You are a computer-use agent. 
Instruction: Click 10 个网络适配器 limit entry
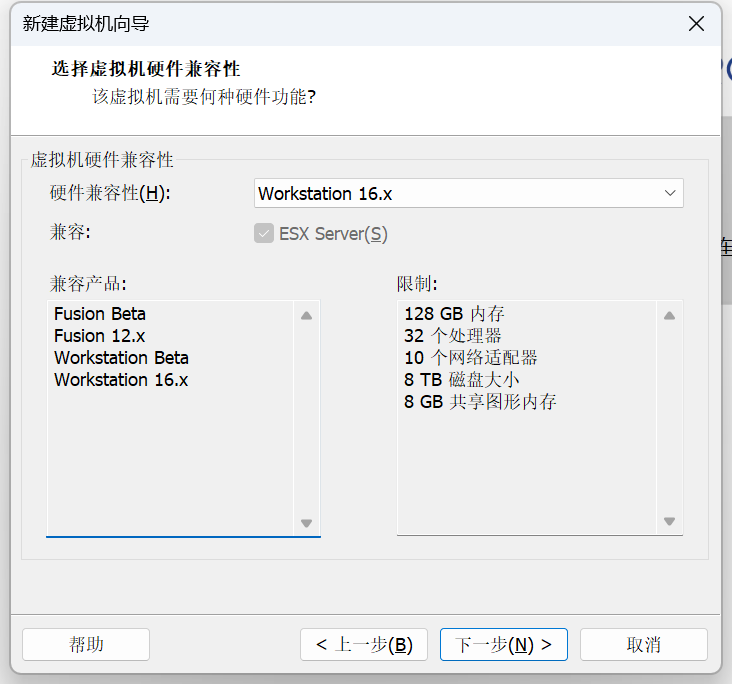point(471,358)
